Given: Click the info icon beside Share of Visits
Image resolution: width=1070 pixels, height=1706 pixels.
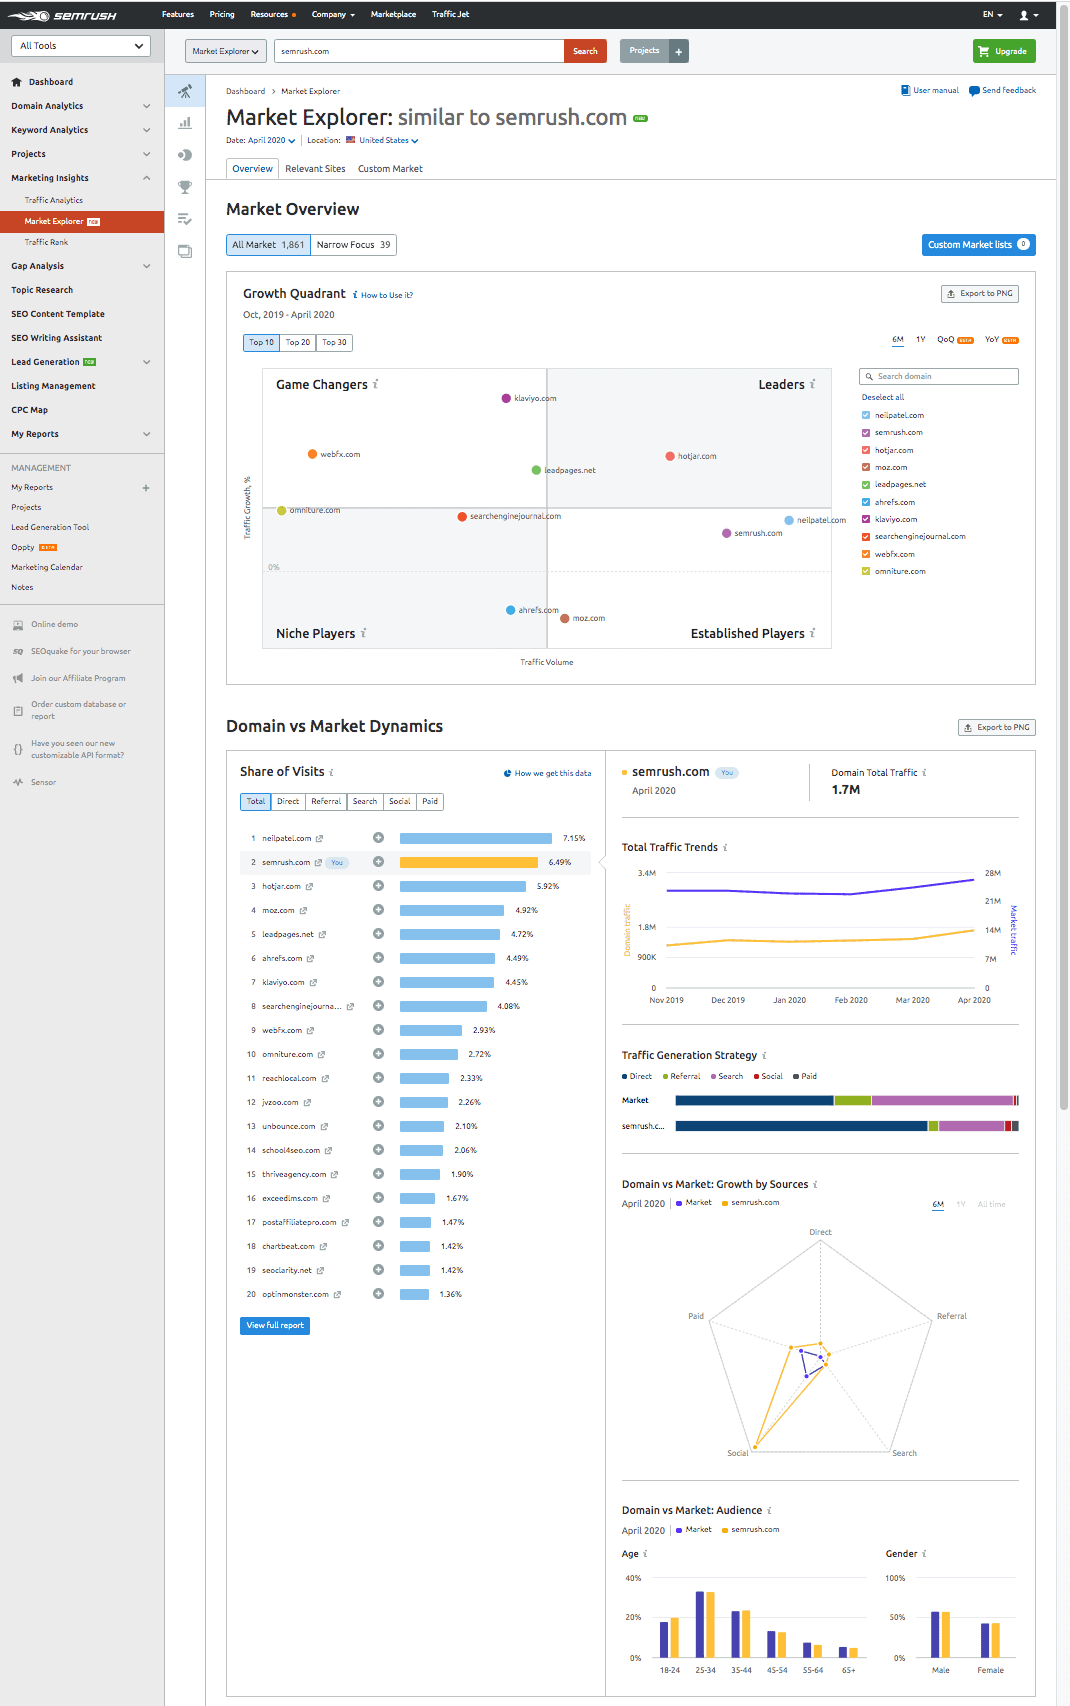Looking at the screenshot, I should tap(331, 772).
